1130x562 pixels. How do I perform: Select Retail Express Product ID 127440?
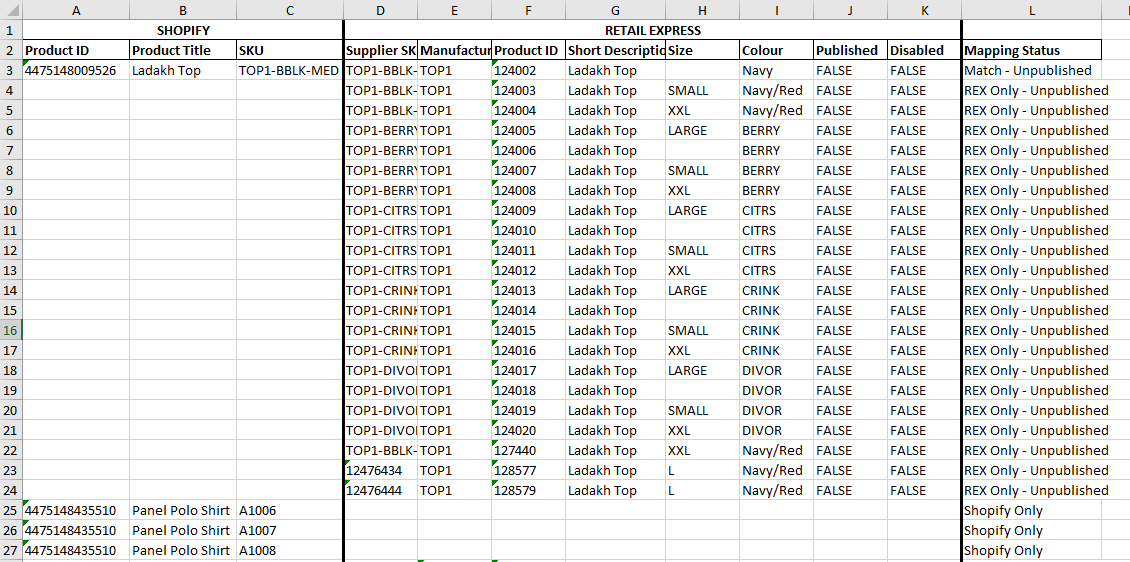point(529,450)
